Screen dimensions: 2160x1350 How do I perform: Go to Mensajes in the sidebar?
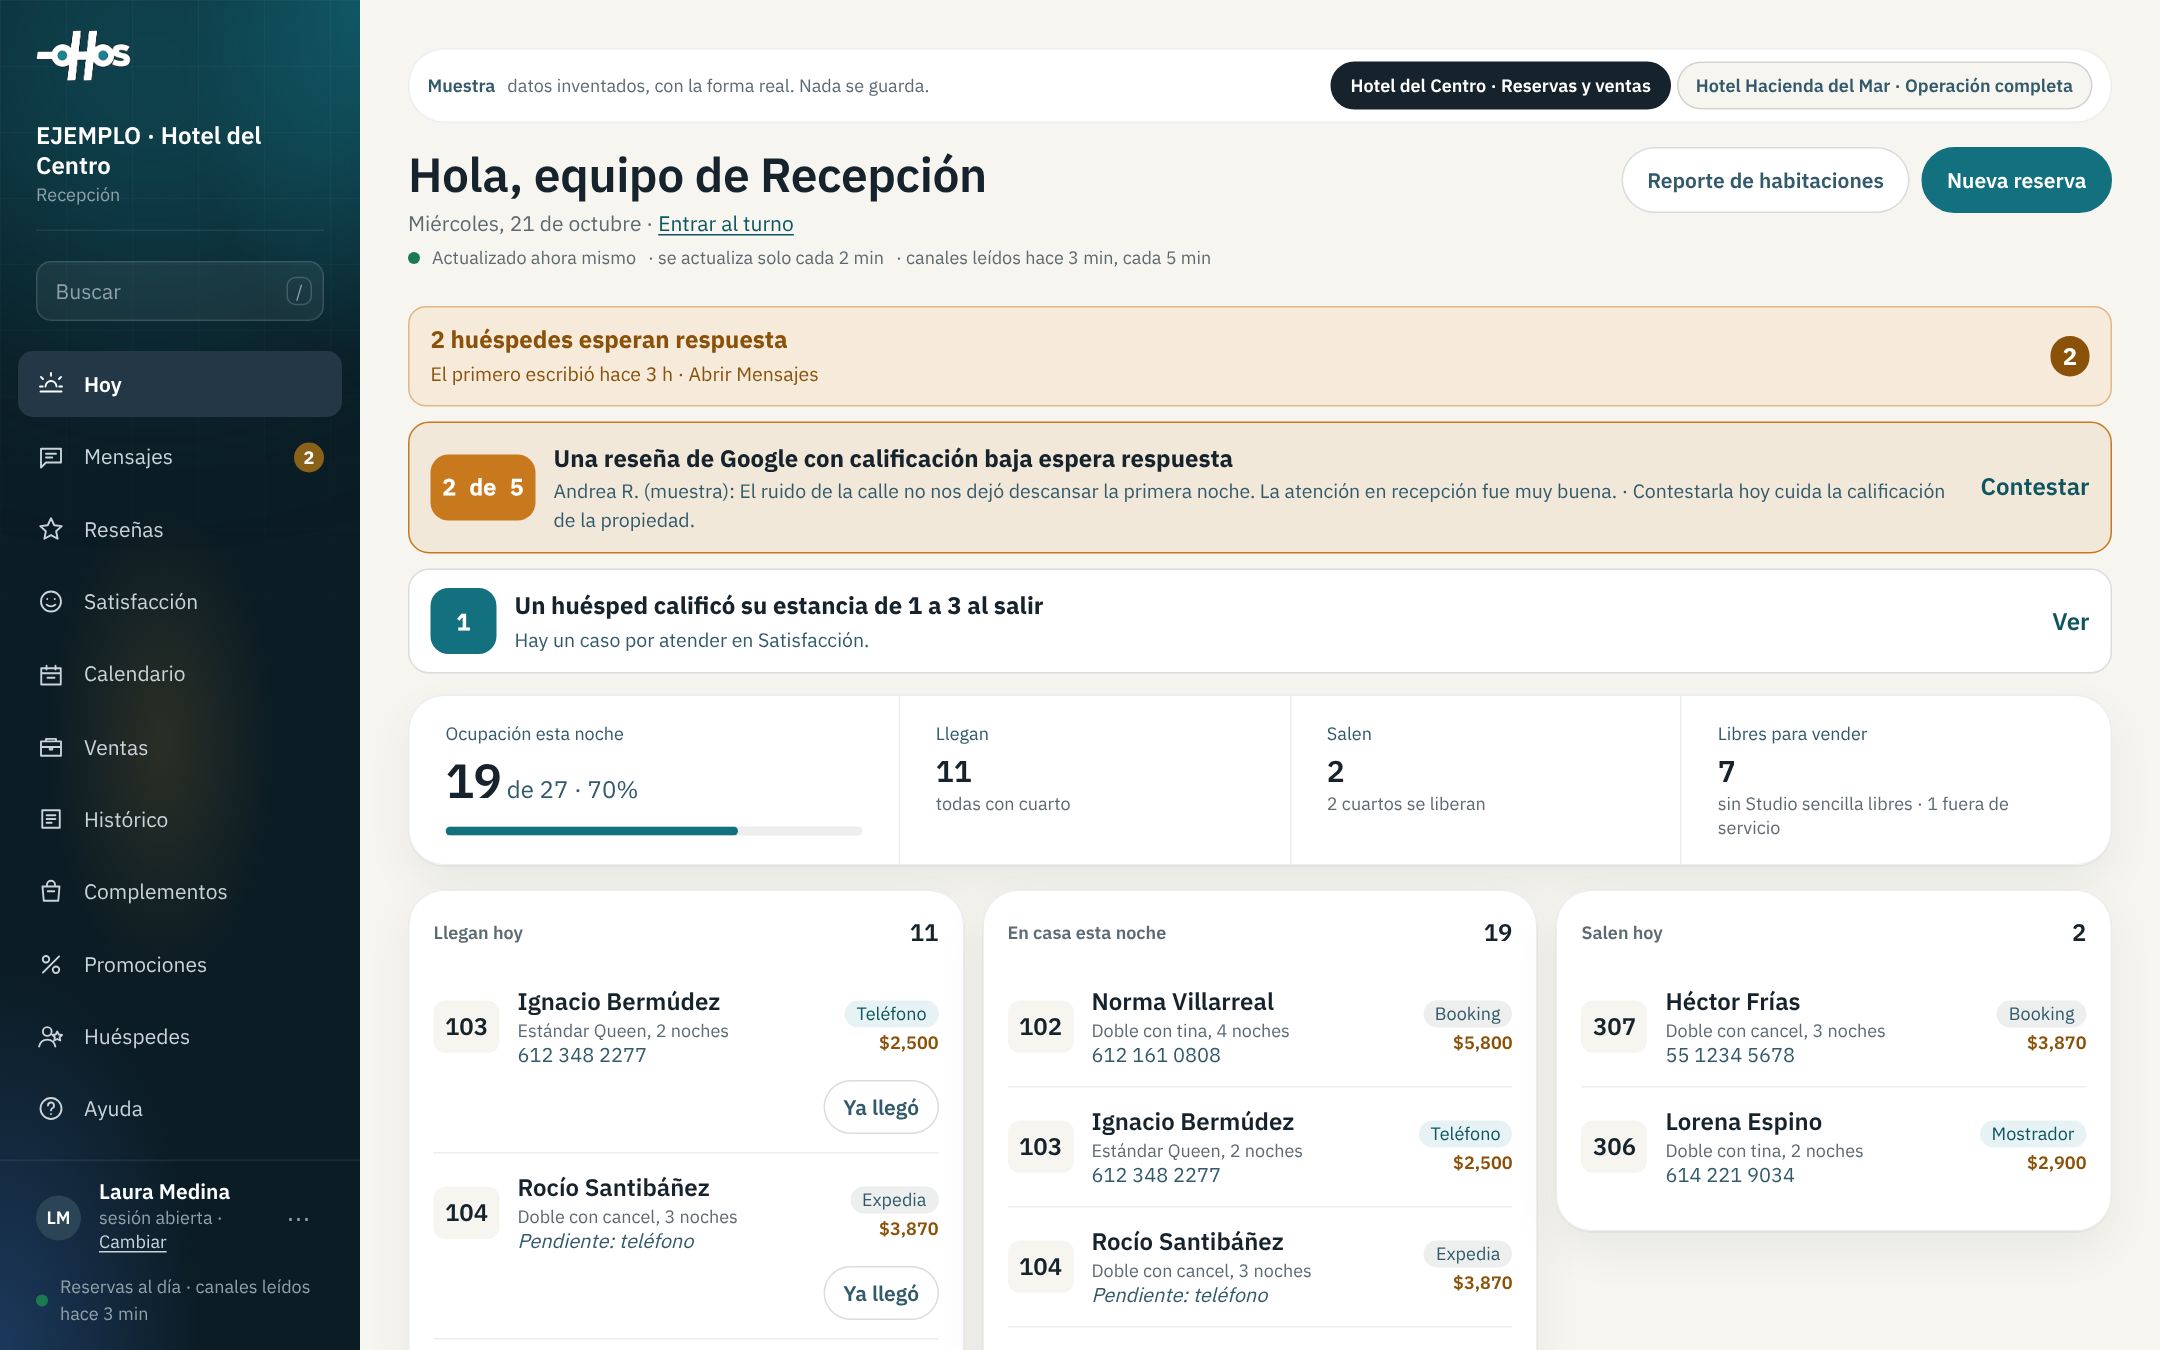click(x=180, y=457)
